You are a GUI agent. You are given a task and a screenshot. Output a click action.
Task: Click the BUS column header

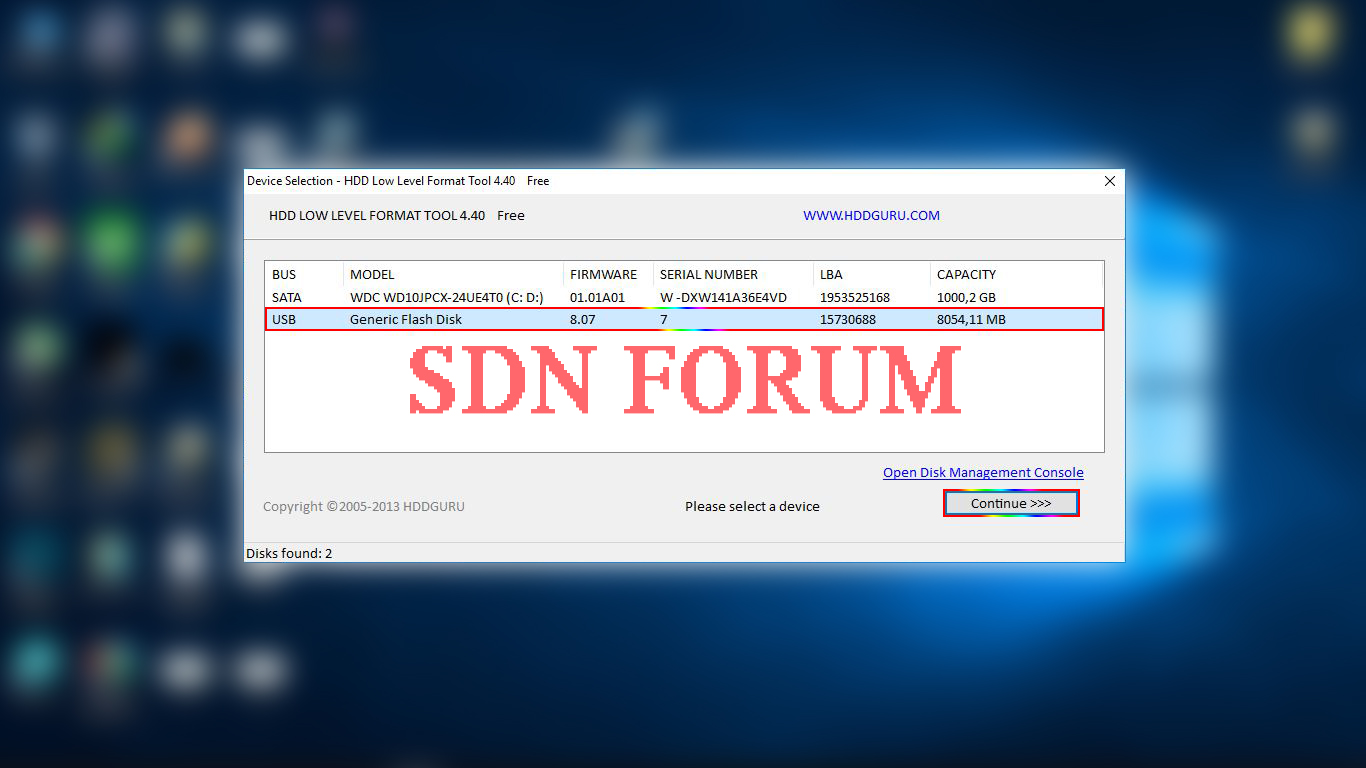284,274
